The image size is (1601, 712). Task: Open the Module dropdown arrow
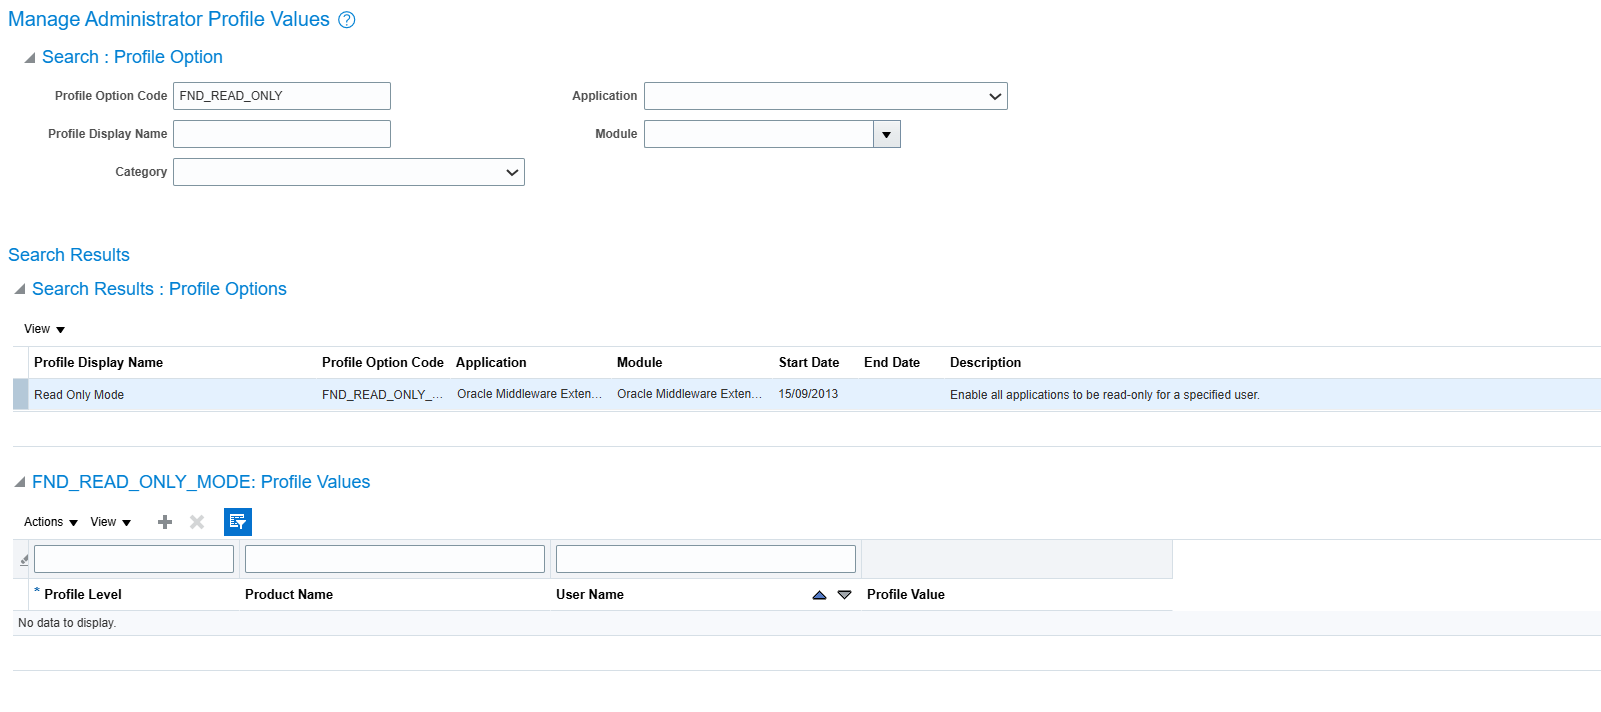(887, 134)
